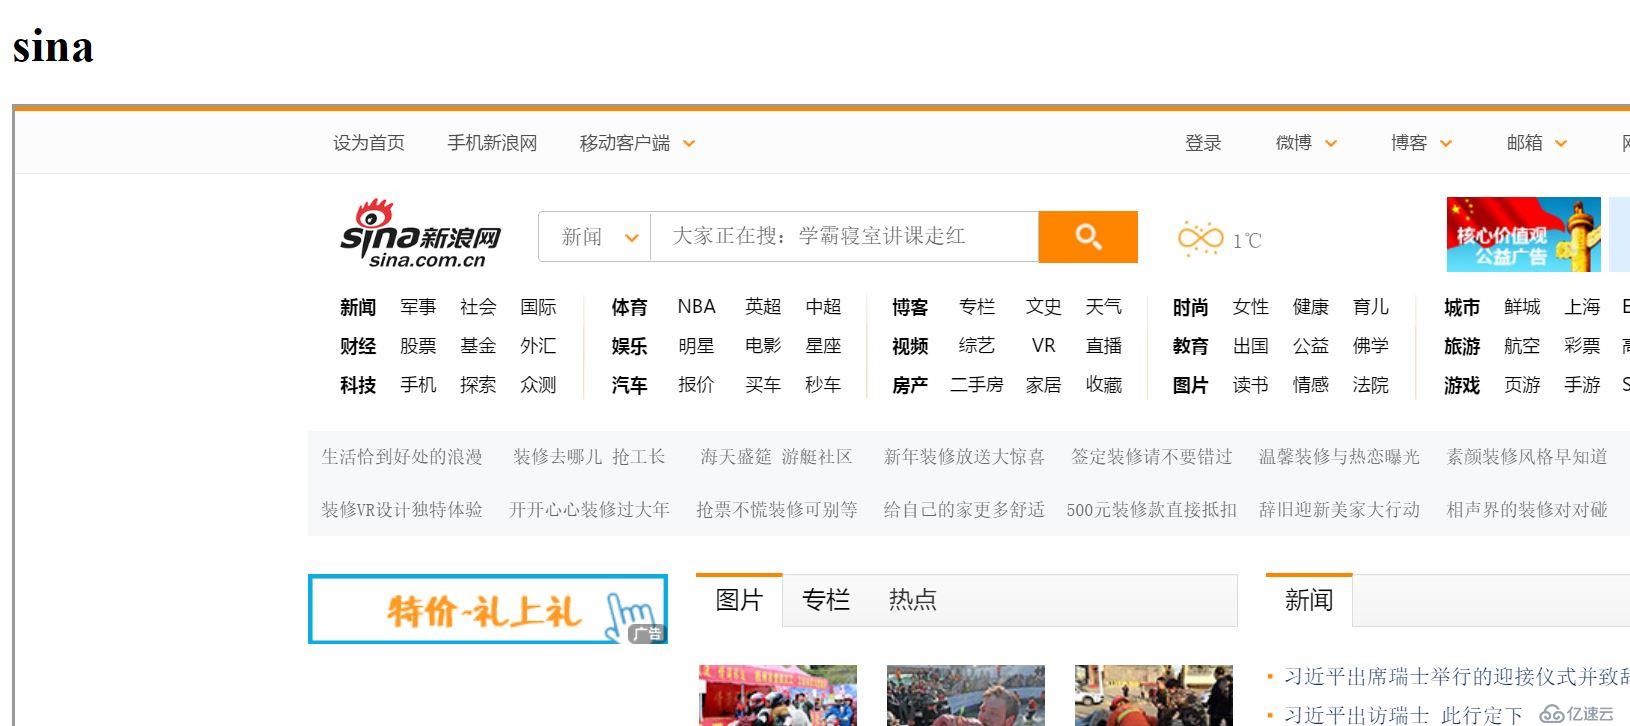The width and height of the screenshot is (1630, 726).
Task: Click the 英超 link
Action: tap(763, 307)
